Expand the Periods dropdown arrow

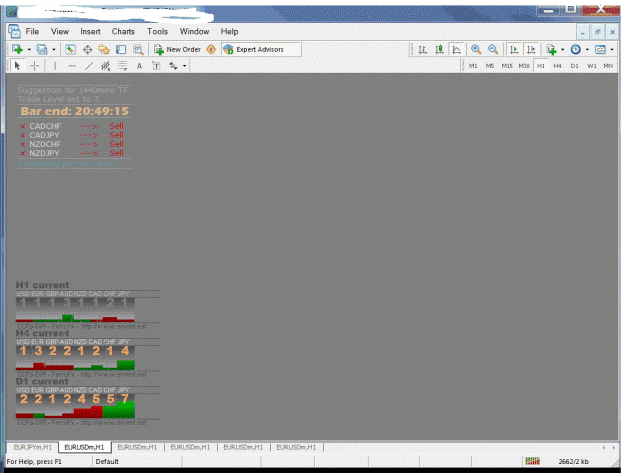point(587,50)
